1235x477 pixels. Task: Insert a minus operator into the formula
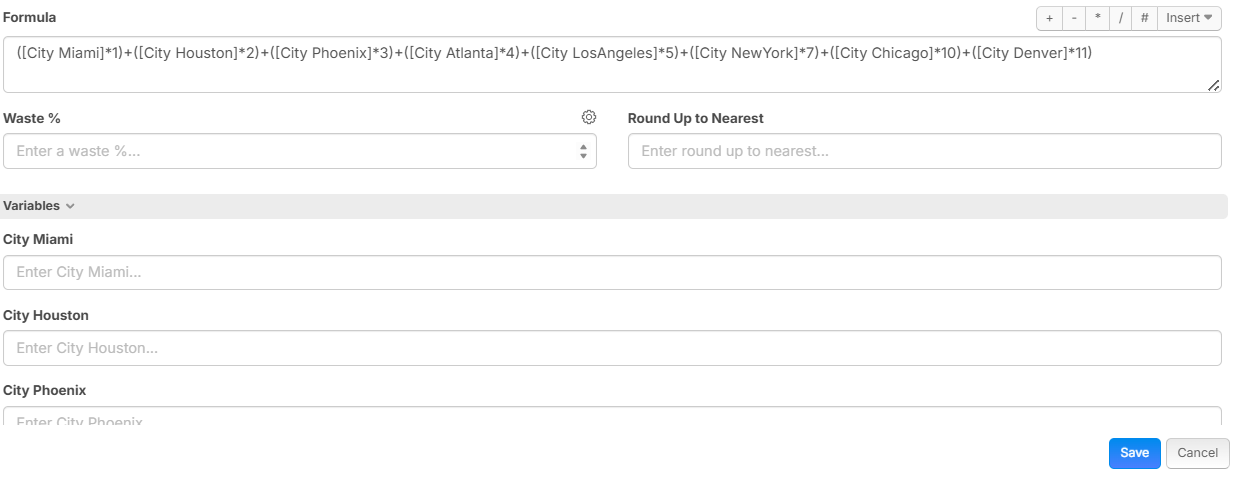tap(1073, 18)
